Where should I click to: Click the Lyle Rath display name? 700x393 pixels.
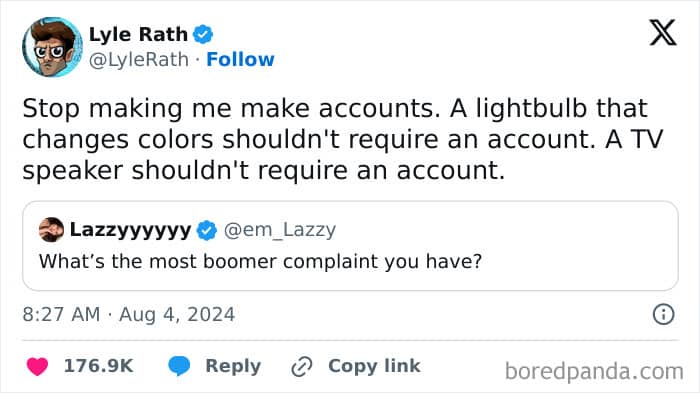coord(138,34)
